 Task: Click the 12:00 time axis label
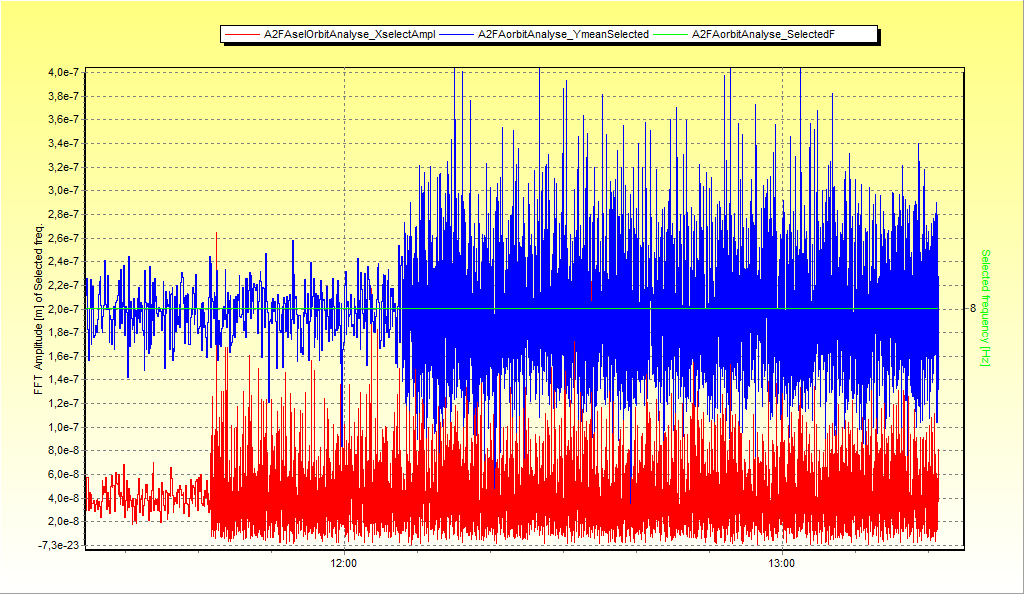(344, 564)
